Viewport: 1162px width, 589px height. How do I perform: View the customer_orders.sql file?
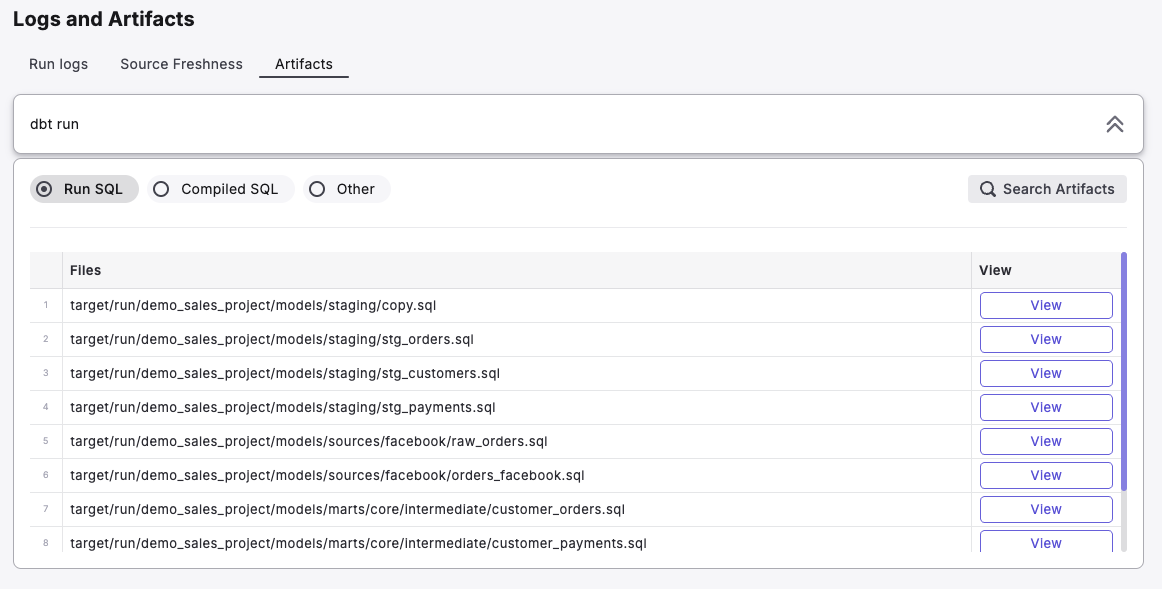click(x=1045, y=509)
